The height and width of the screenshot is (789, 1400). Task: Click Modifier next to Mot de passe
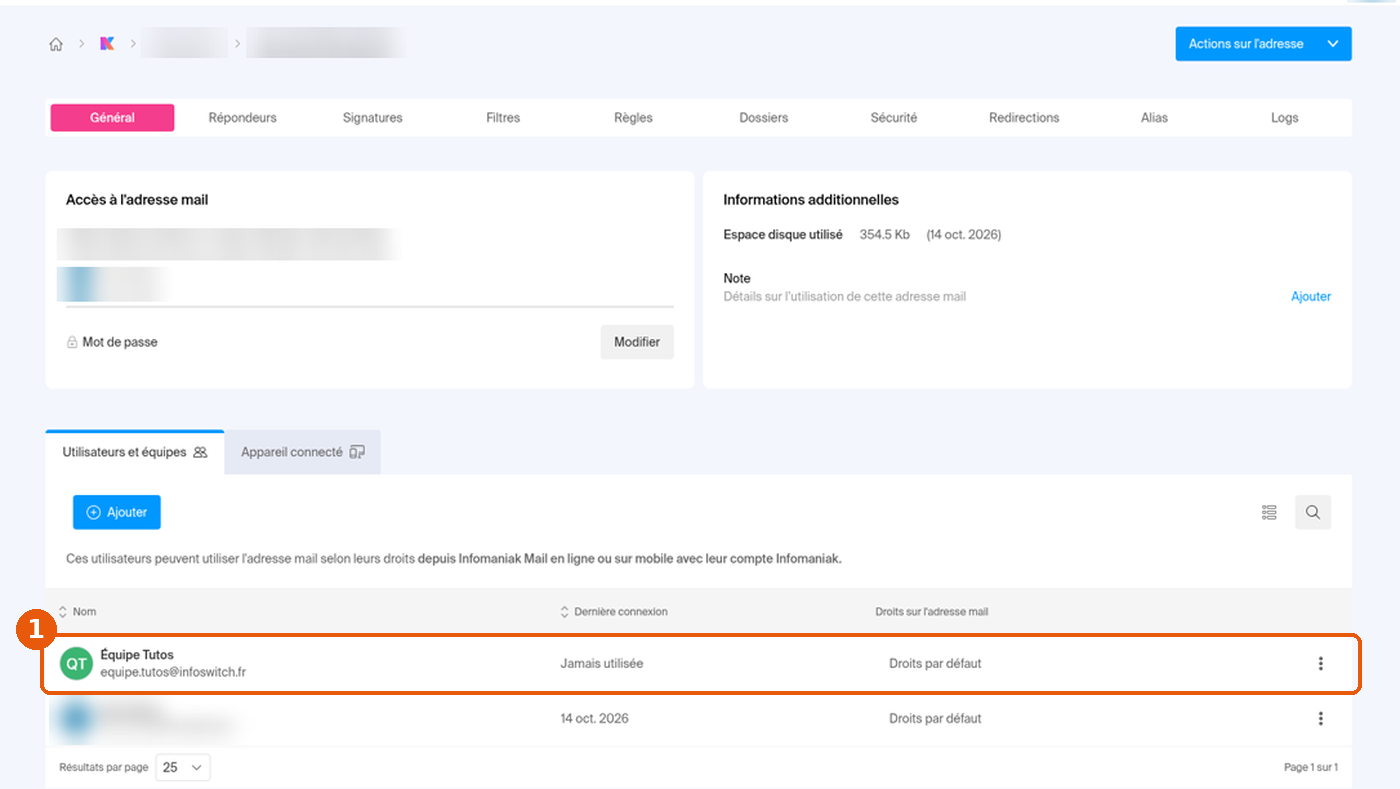pos(637,342)
